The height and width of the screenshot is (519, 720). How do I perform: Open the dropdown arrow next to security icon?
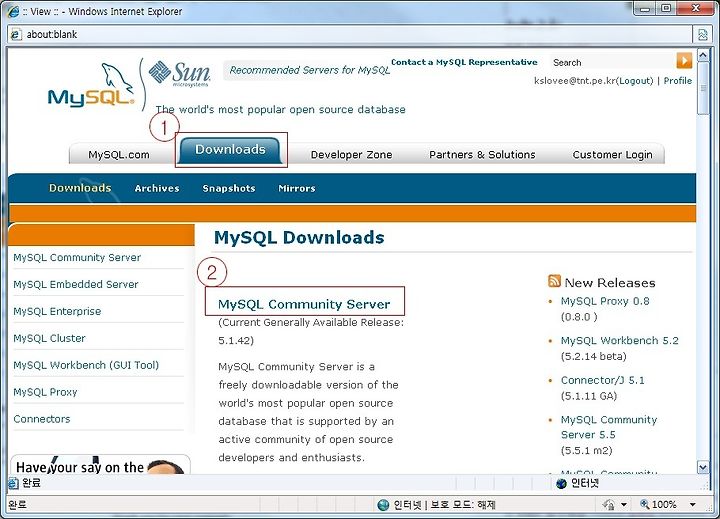624,505
